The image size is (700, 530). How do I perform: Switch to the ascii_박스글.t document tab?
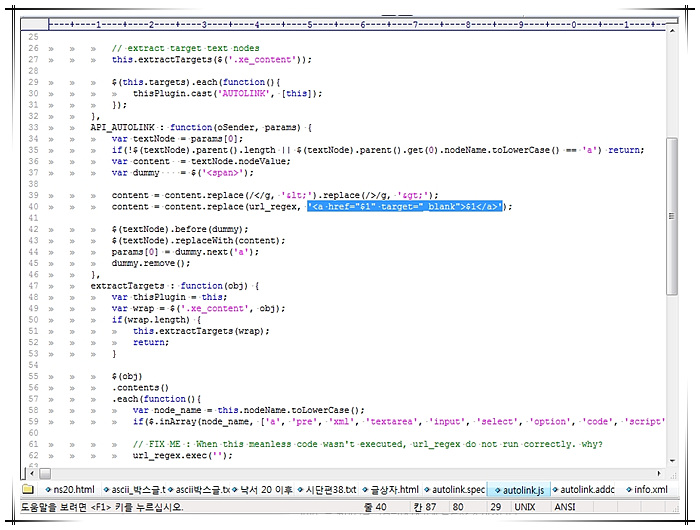click(x=134, y=489)
